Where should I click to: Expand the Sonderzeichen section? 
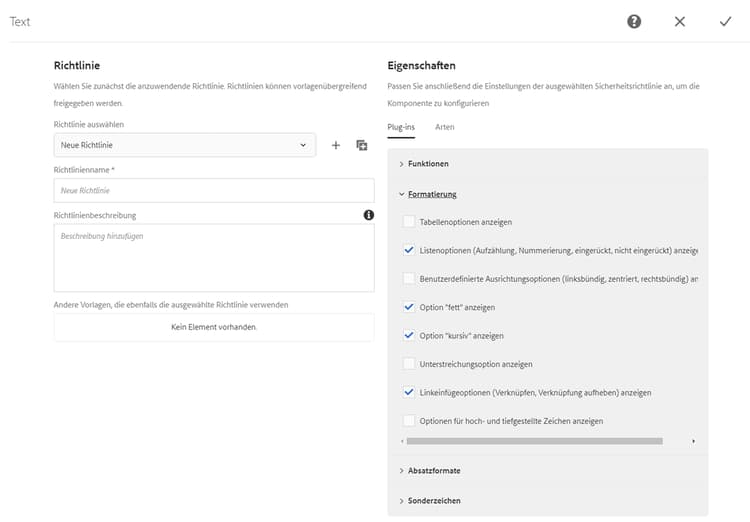(434, 500)
